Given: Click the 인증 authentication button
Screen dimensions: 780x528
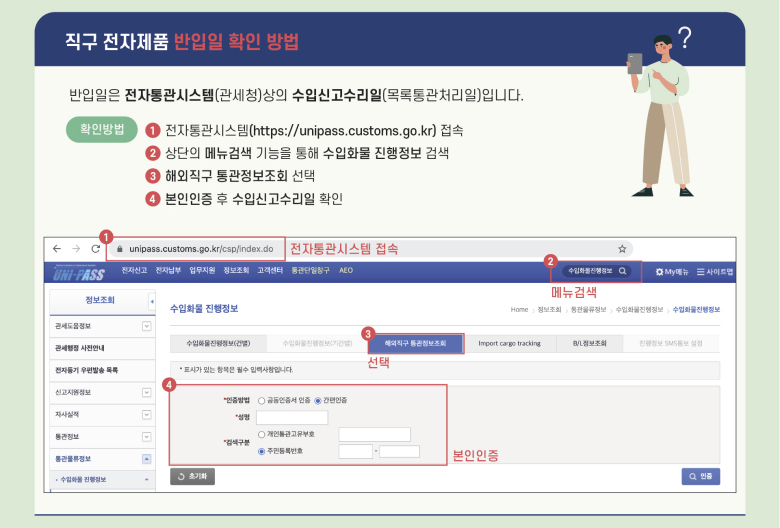Looking at the screenshot, I should coord(700,476).
